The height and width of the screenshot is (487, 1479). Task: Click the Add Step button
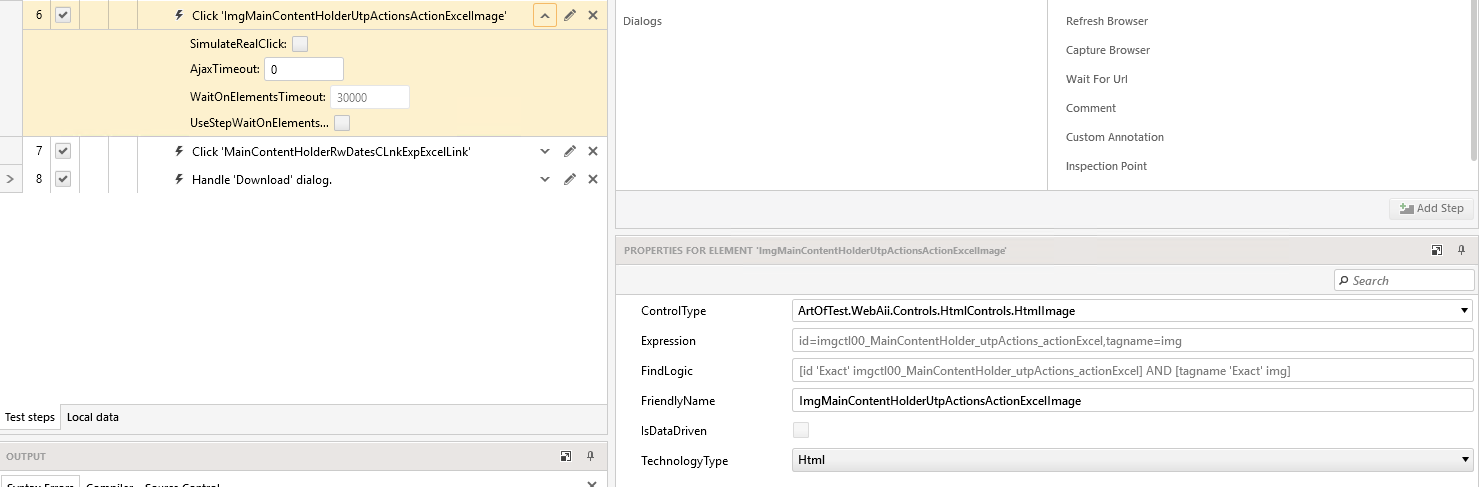[1431, 208]
